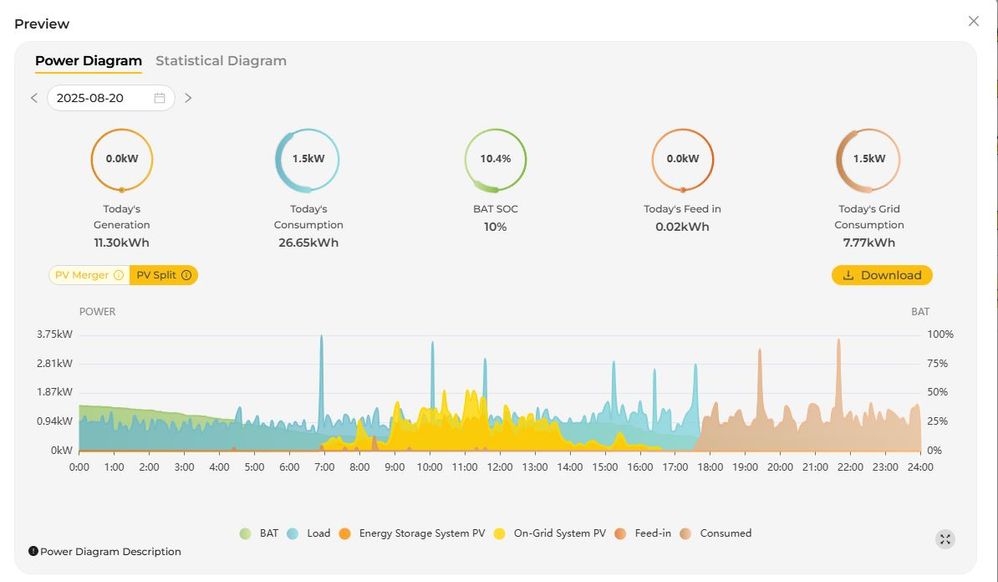Select the PV Split option
This screenshot has width=998, height=582.
pos(157,275)
